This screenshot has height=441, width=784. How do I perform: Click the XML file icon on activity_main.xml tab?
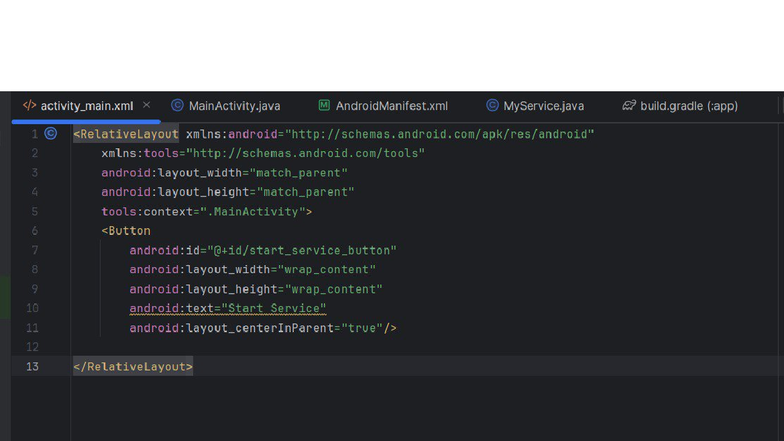coord(30,106)
